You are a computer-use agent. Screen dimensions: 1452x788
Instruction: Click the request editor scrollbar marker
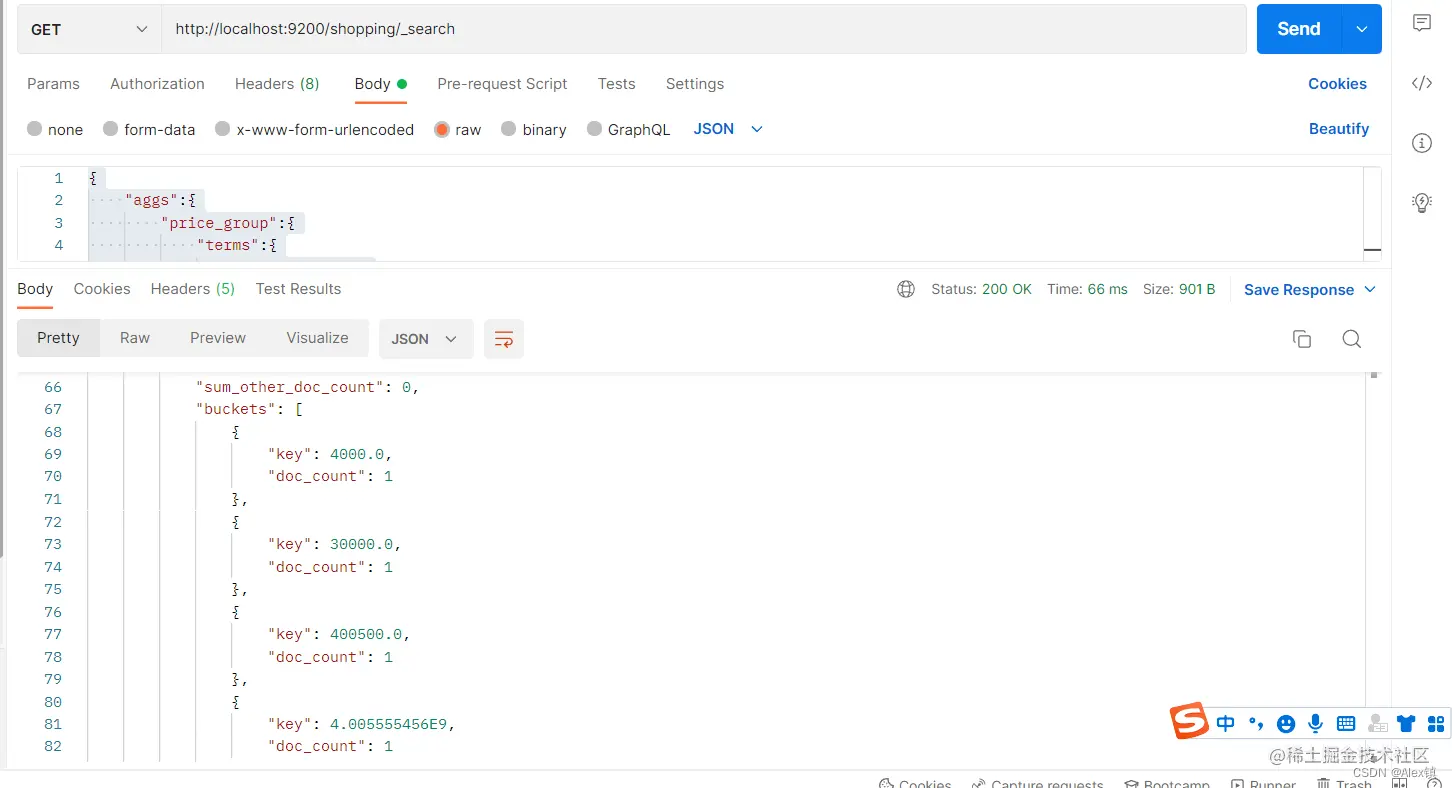pos(1372,250)
